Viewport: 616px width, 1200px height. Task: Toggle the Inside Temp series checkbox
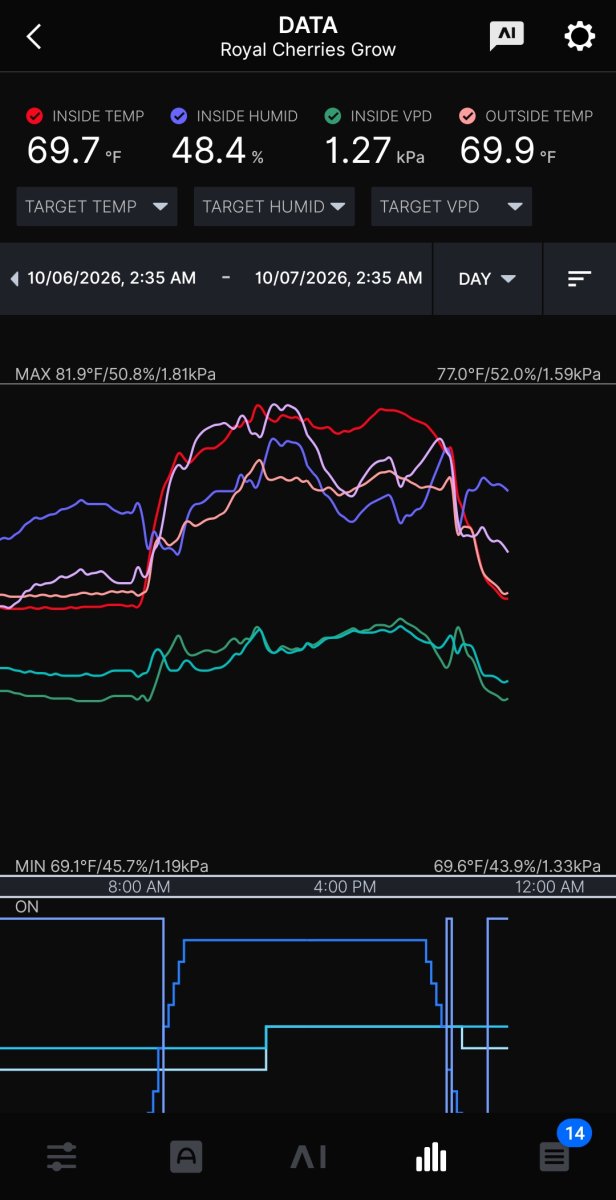tap(35, 116)
